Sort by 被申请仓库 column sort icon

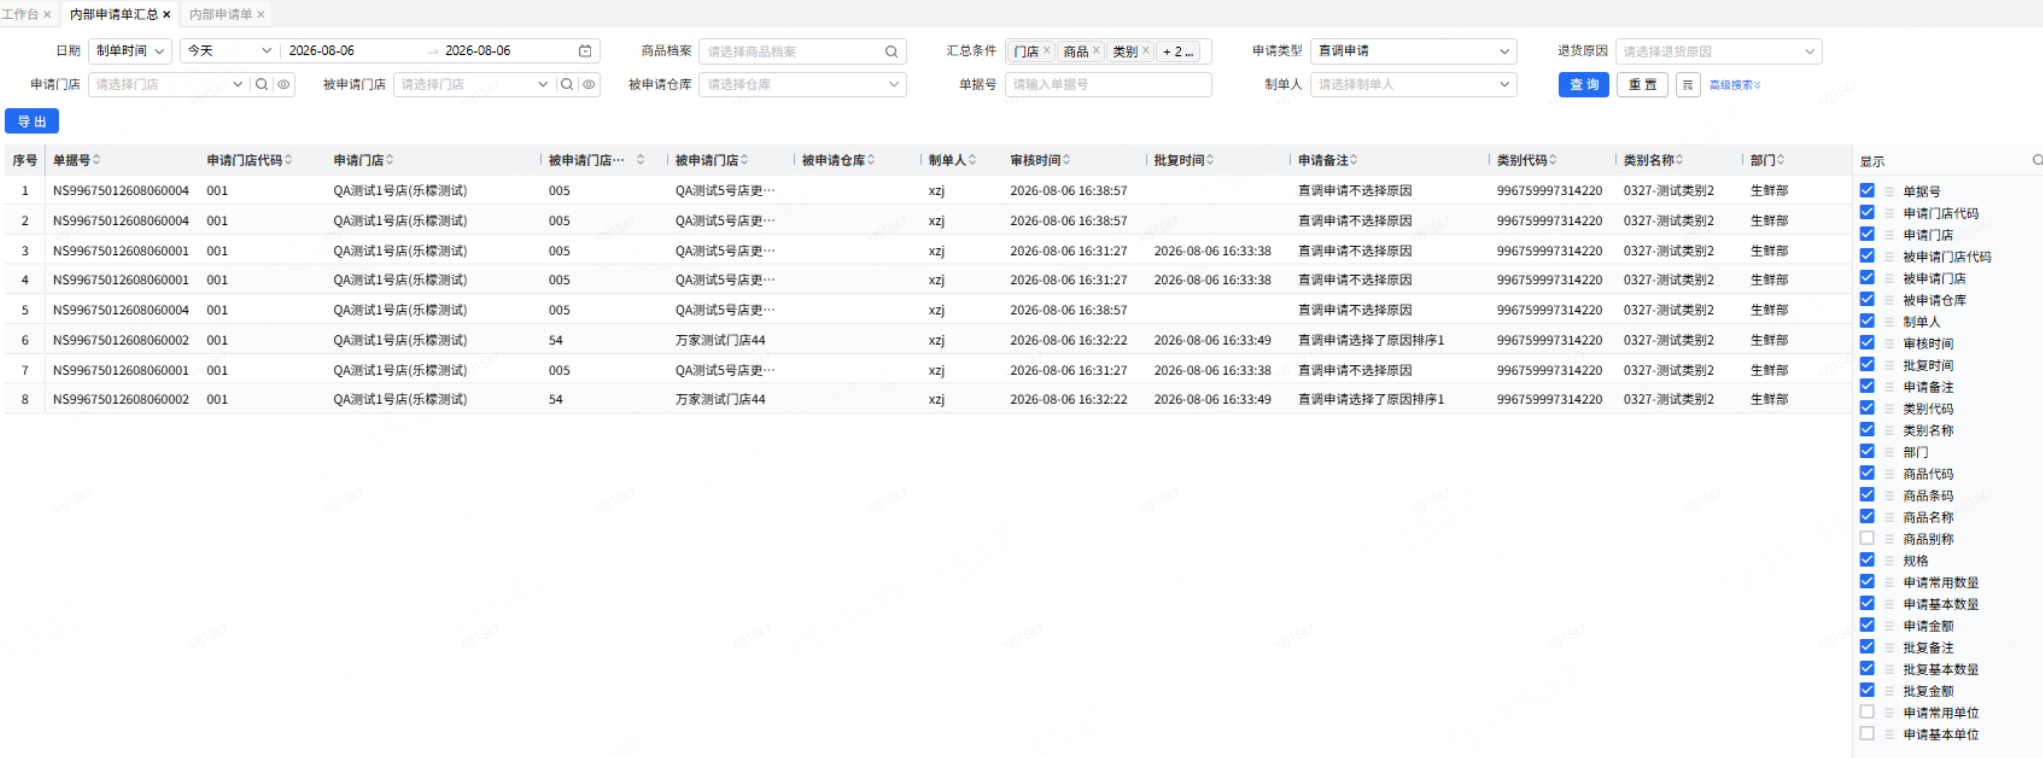pyautogui.click(x=871, y=160)
